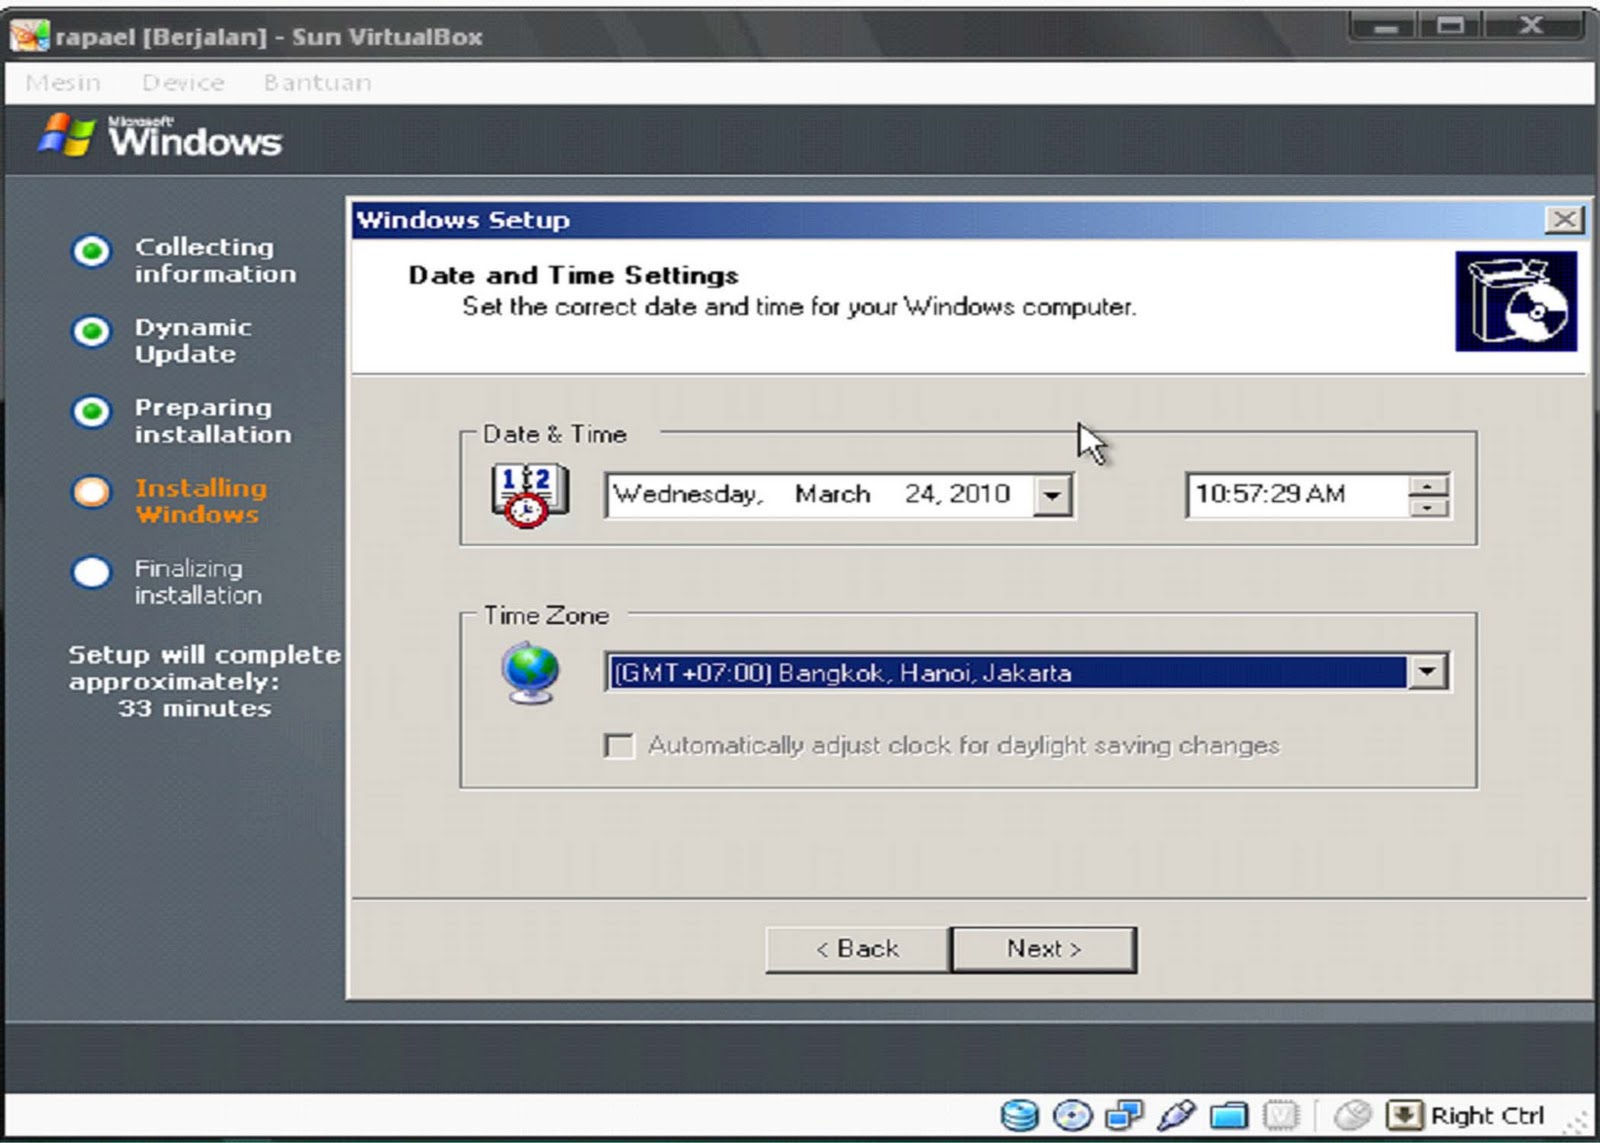Screen dimensions: 1600x1143
Task: Click the USB devices icon in status bar
Action: pos(1177,1115)
